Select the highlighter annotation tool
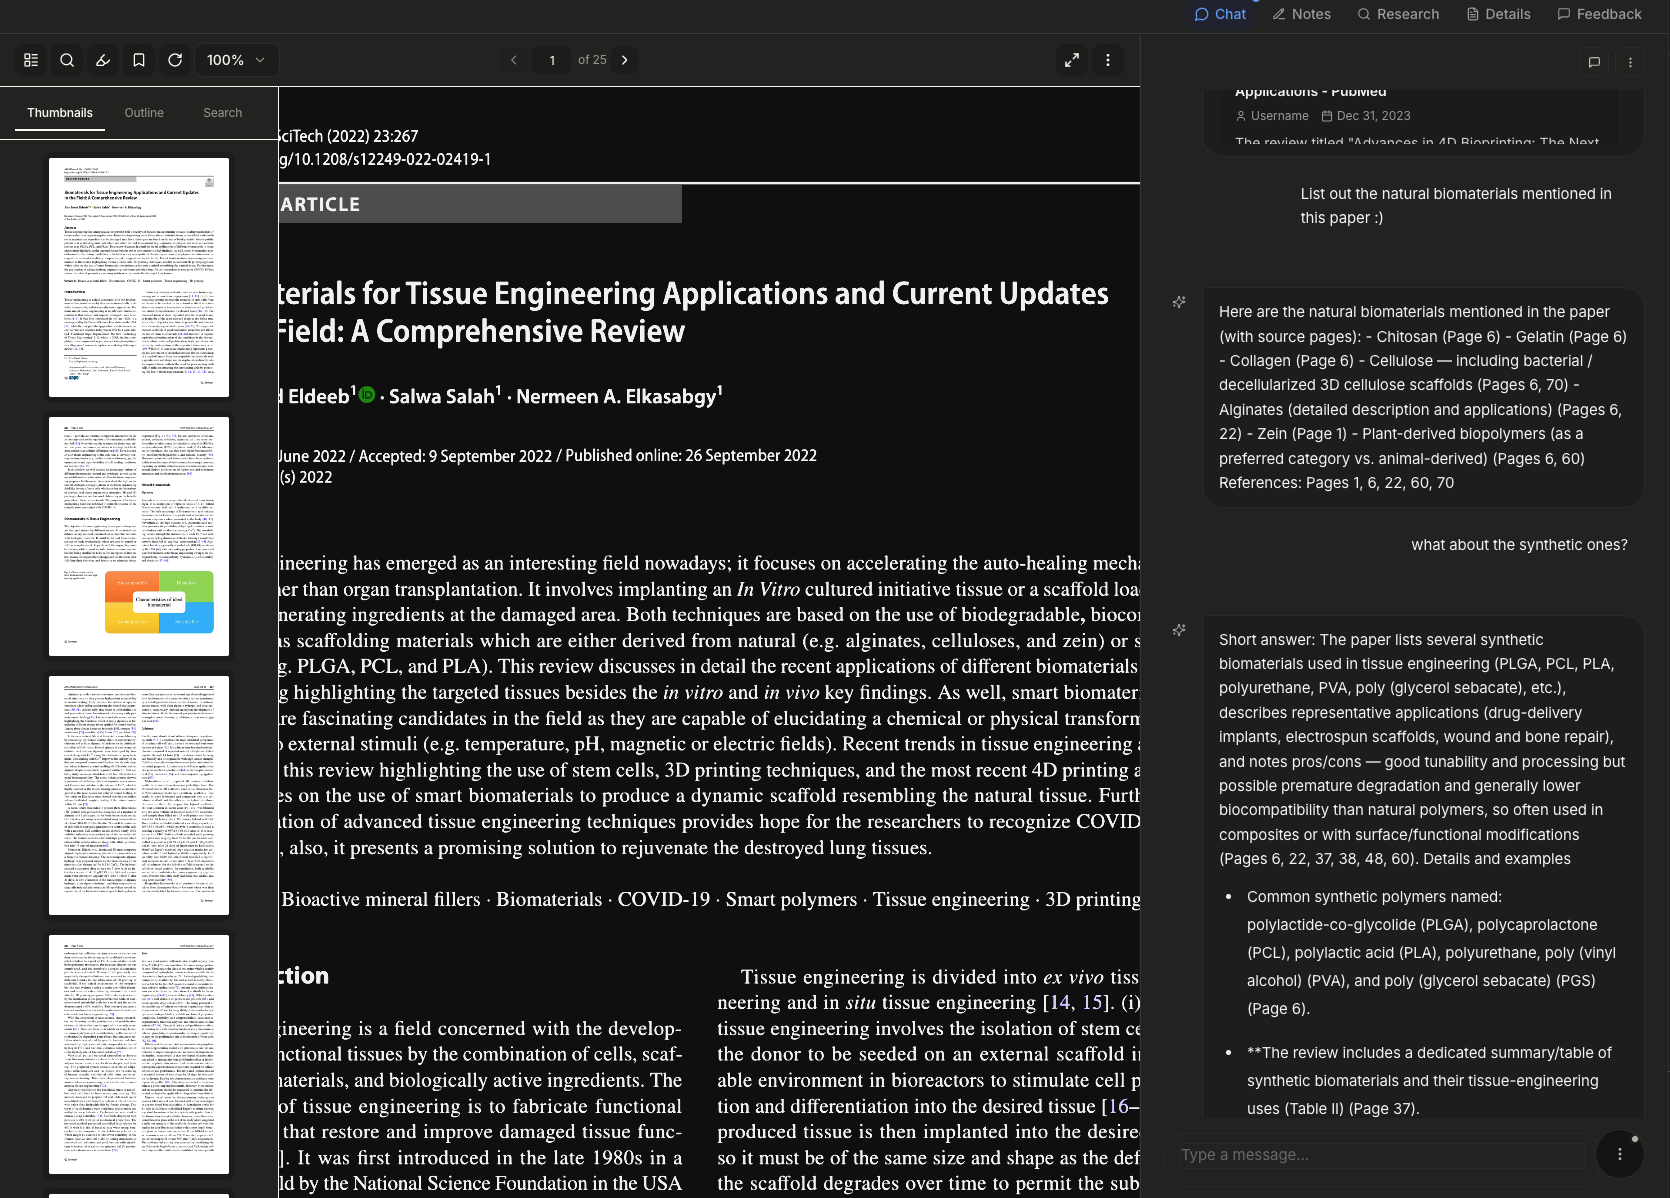1670x1198 pixels. coord(102,60)
